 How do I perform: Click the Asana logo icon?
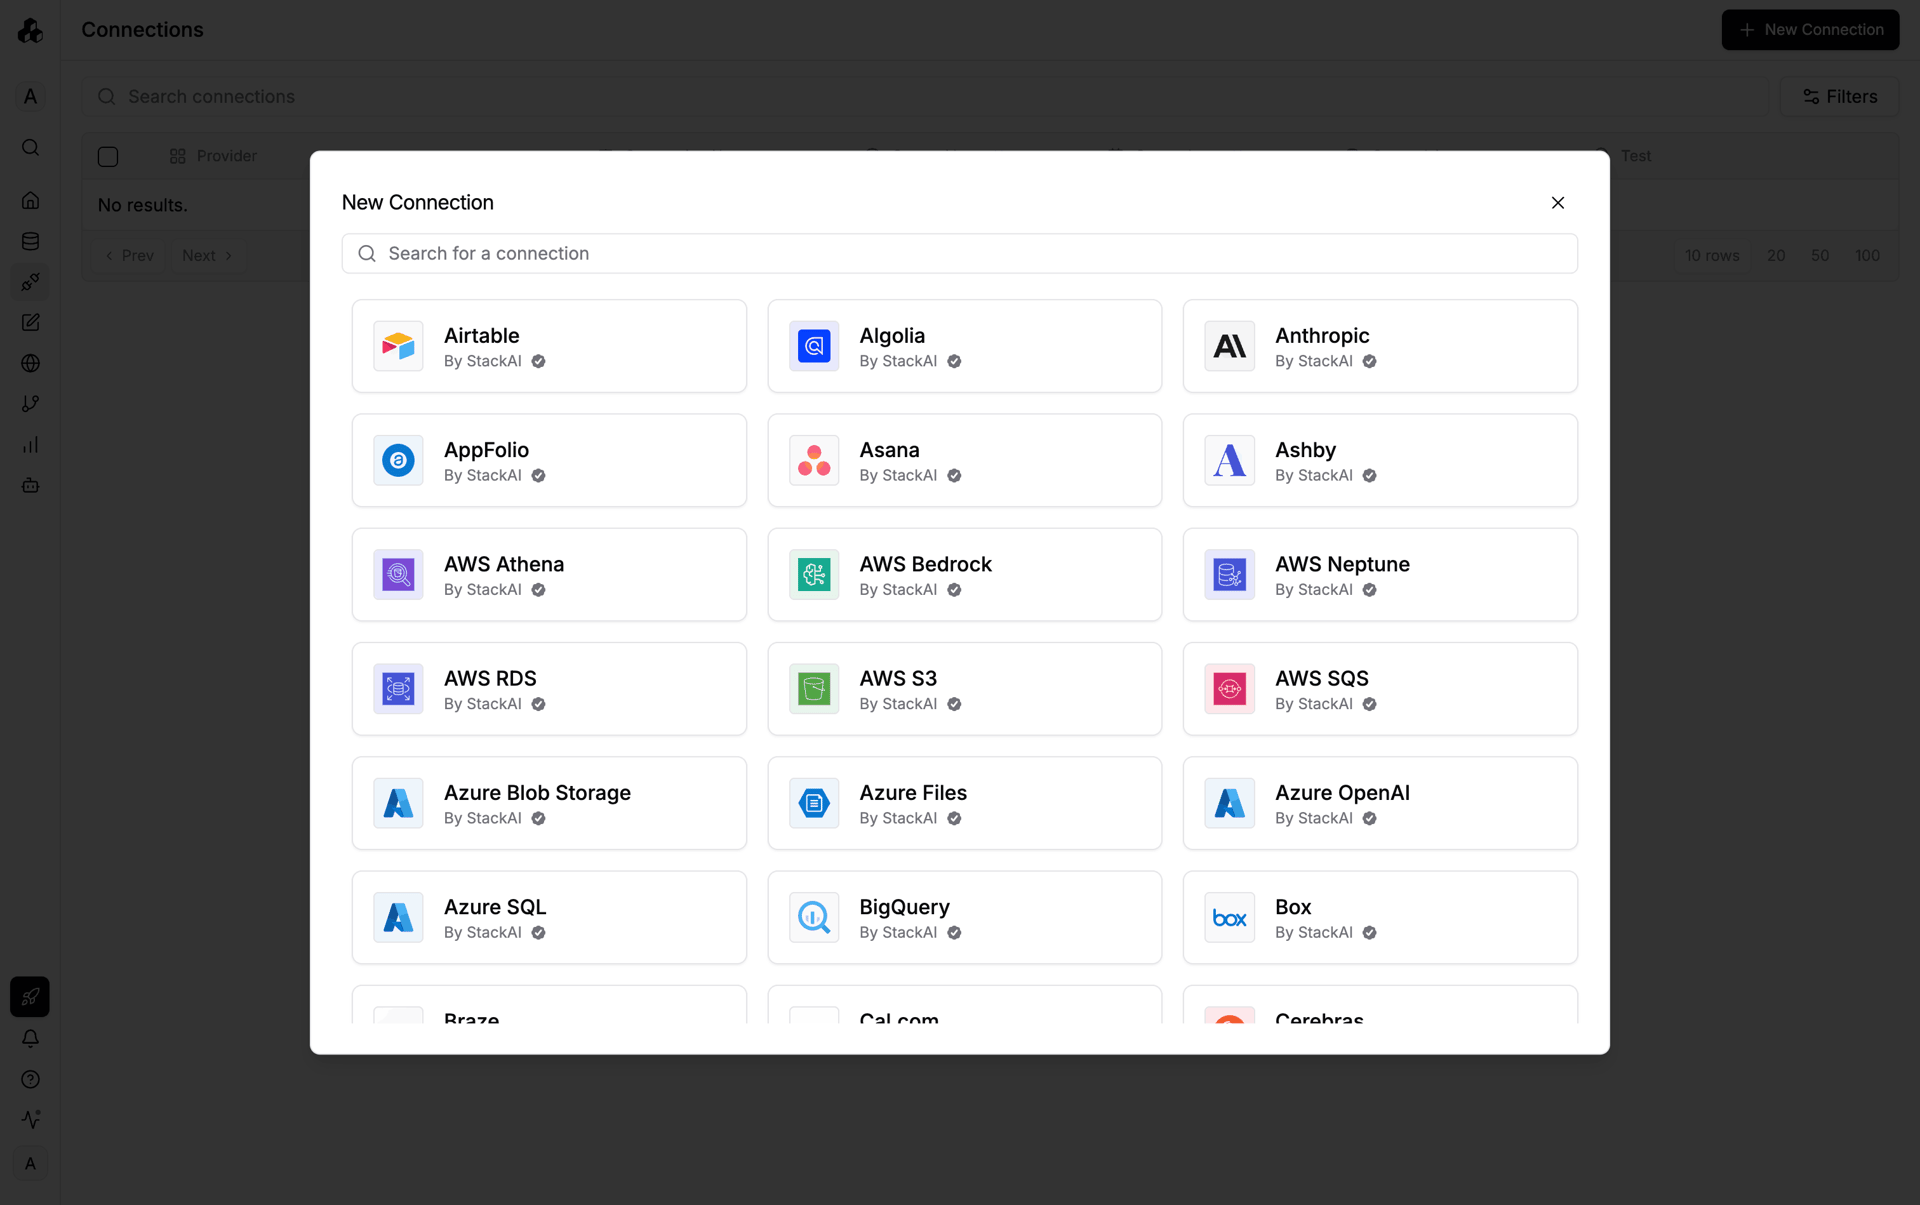click(814, 460)
